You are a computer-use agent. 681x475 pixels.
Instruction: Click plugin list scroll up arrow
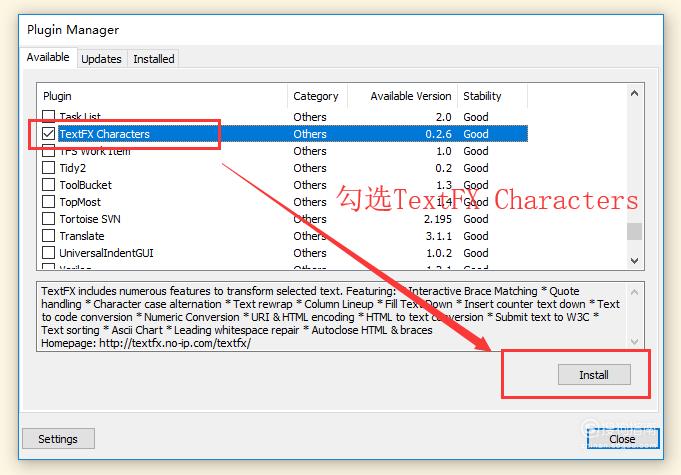coord(635,93)
